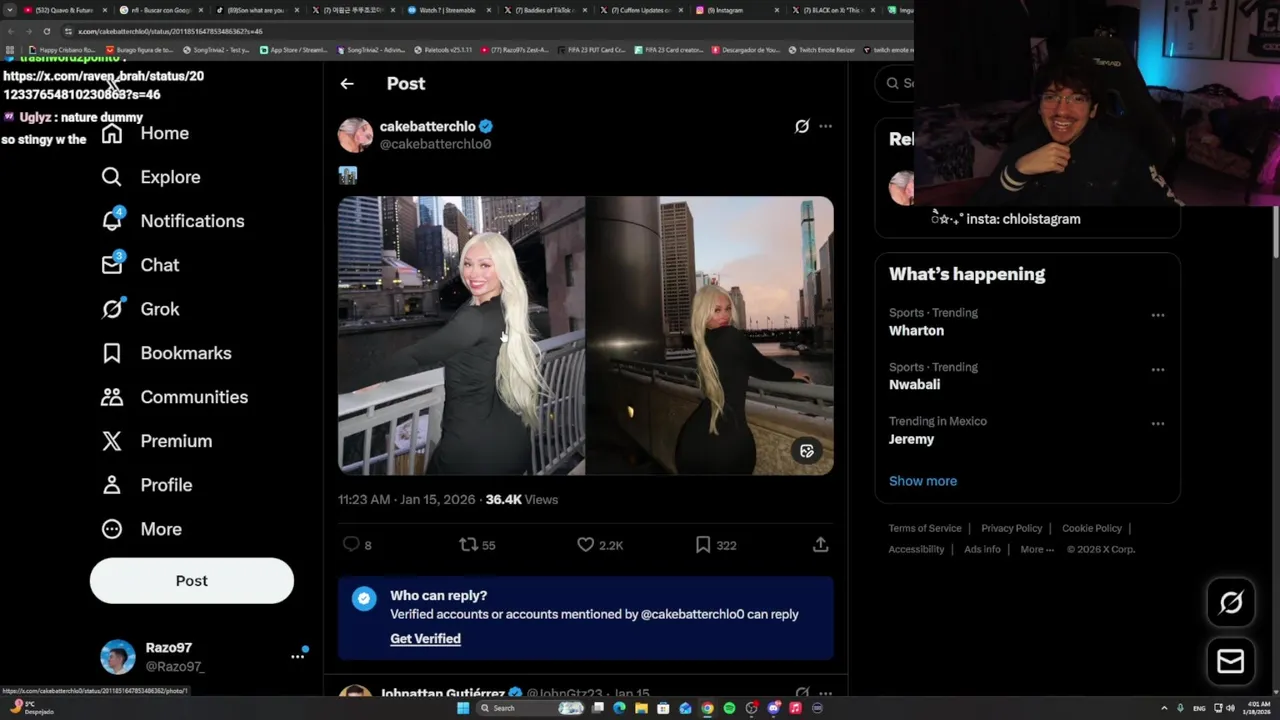The image size is (1280, 720).
Task: Click the Grok image edit icon on photo
Action: click(x=807, y=451)
